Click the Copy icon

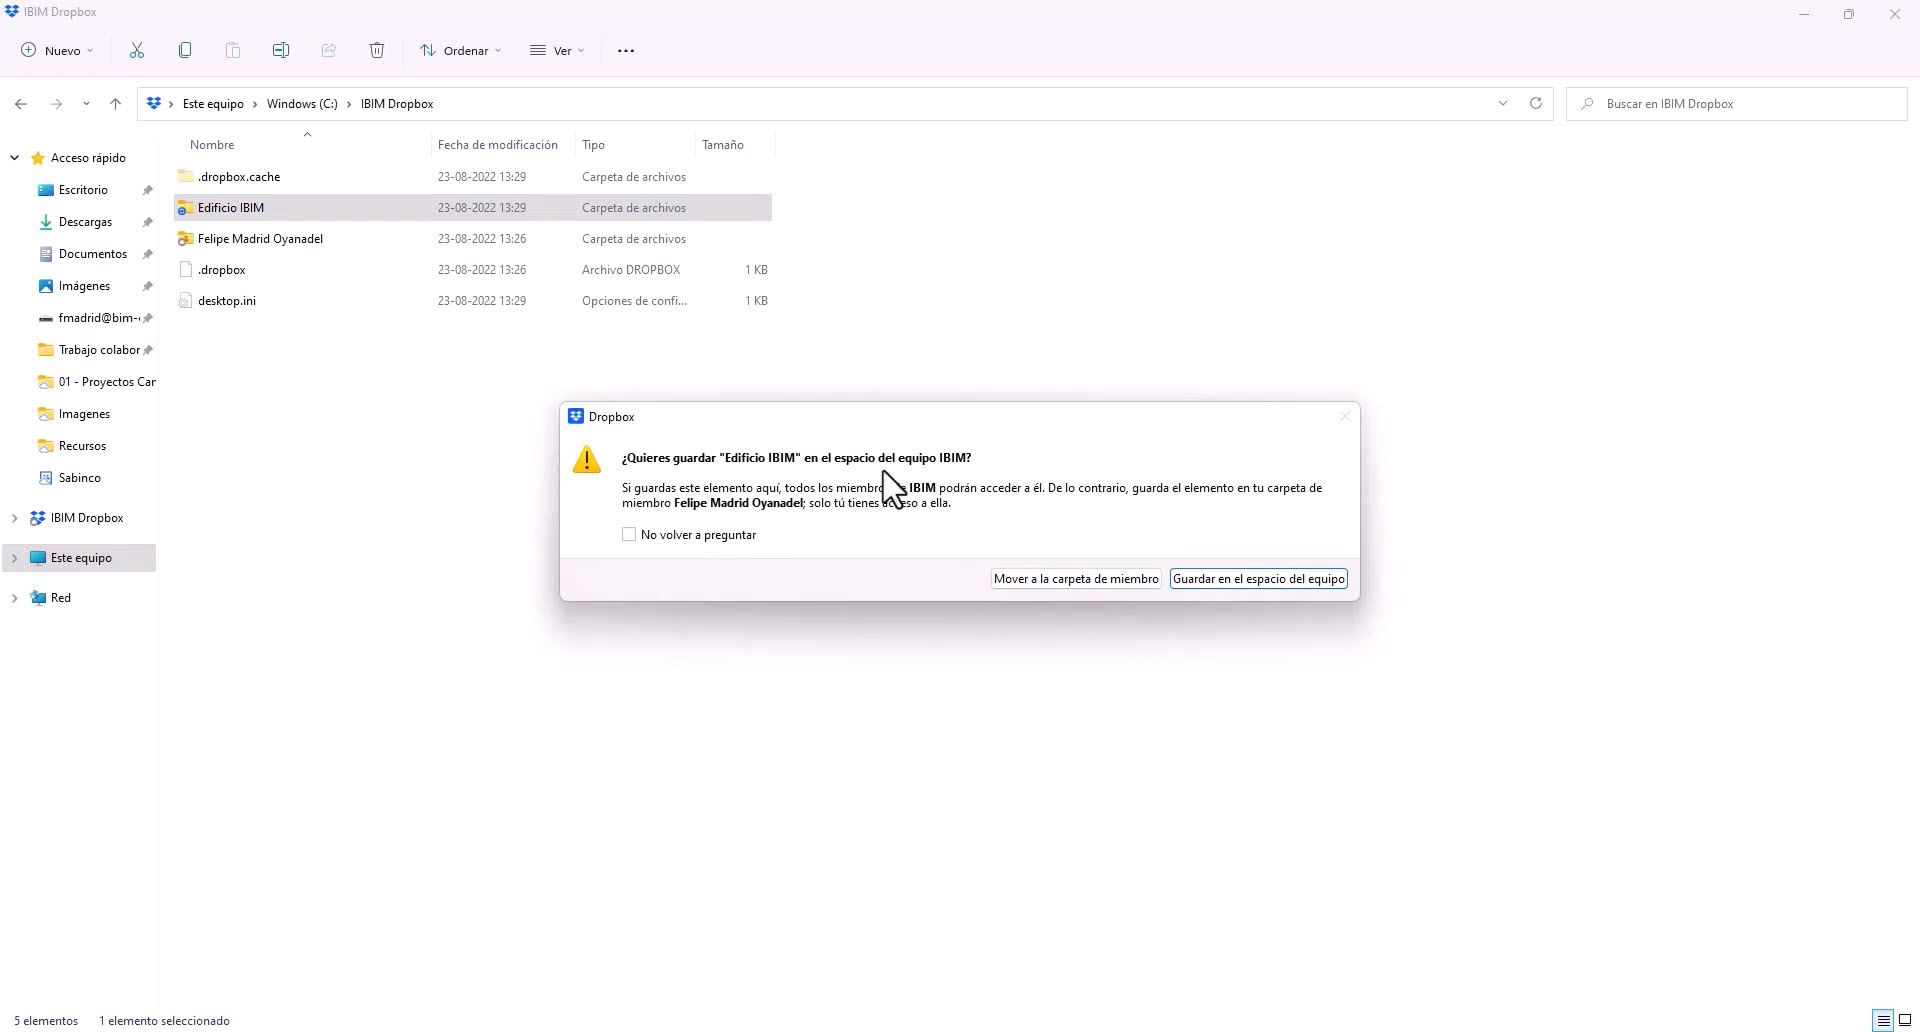[x=185, y=50]
